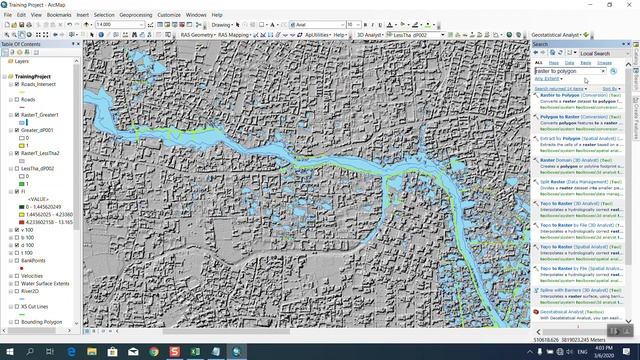Open the 3D Analyst dropdown menu

(x=370, y=35)
